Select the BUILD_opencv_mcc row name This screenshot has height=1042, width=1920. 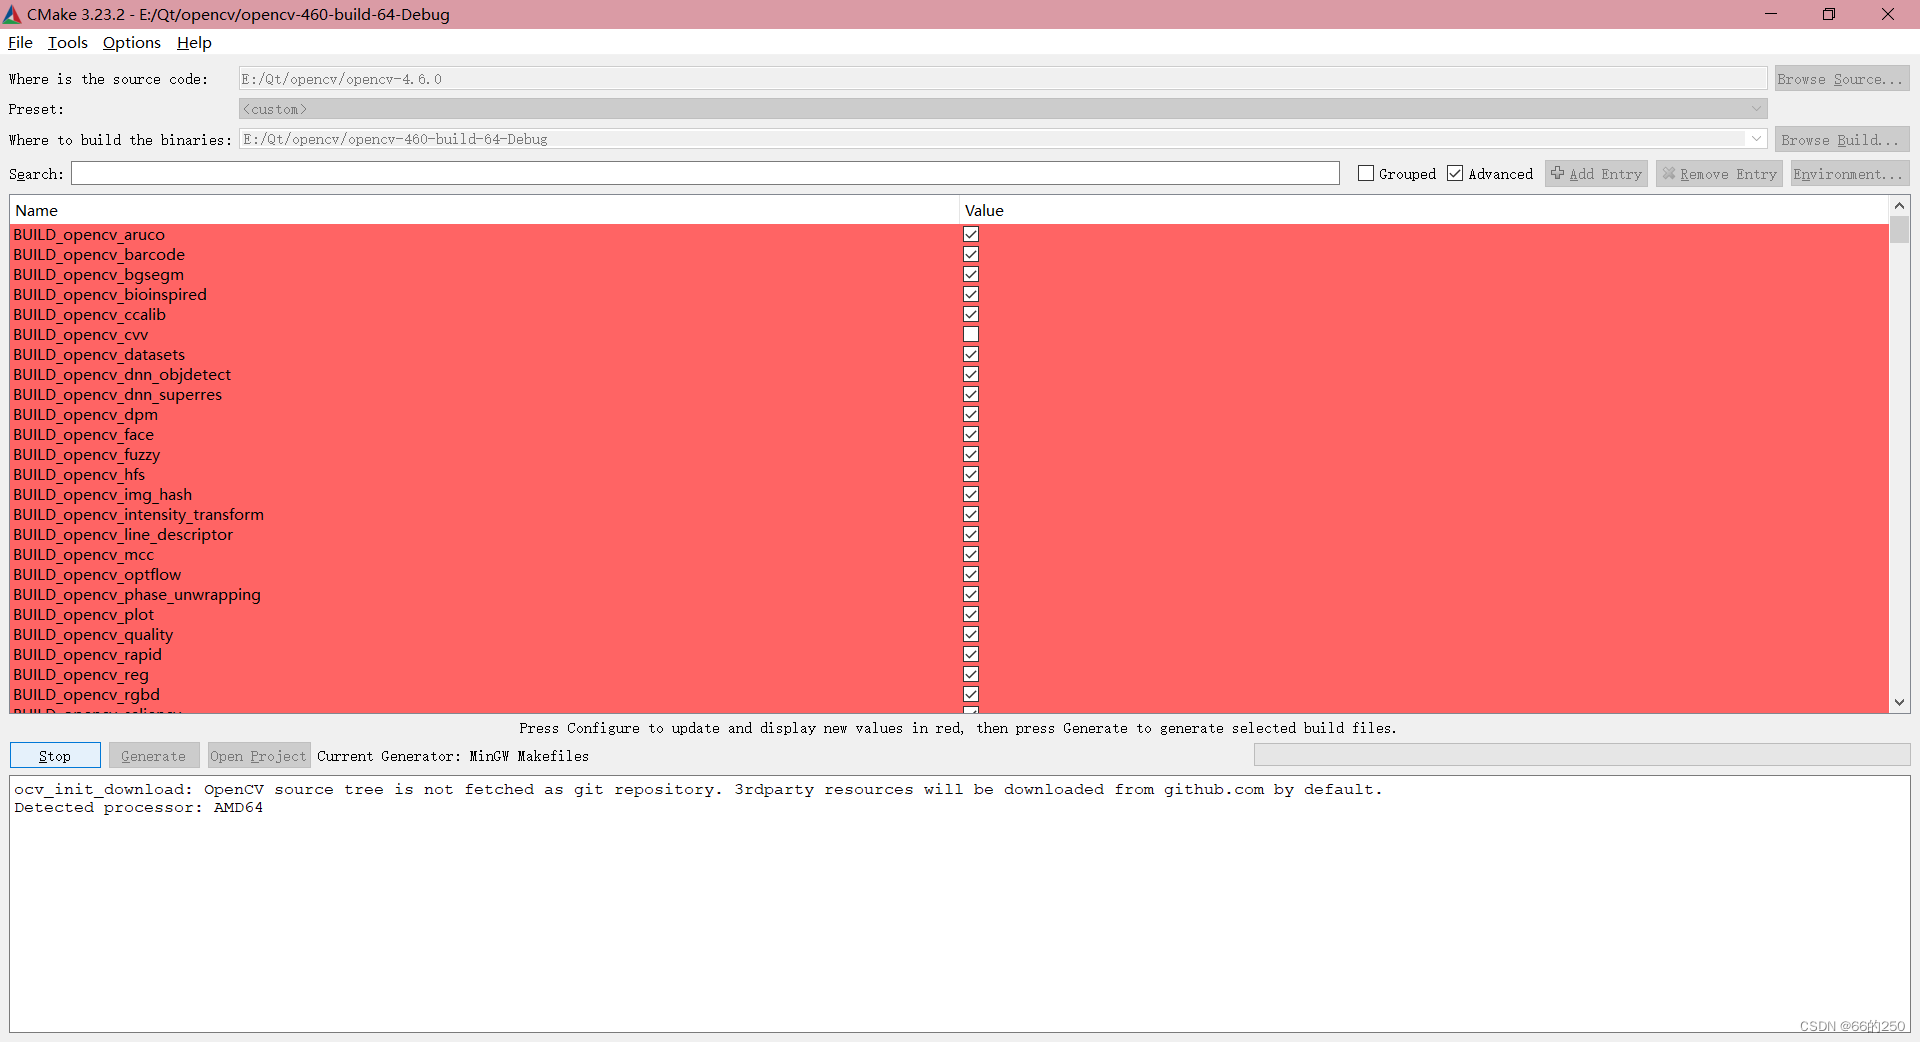[84, 554]
